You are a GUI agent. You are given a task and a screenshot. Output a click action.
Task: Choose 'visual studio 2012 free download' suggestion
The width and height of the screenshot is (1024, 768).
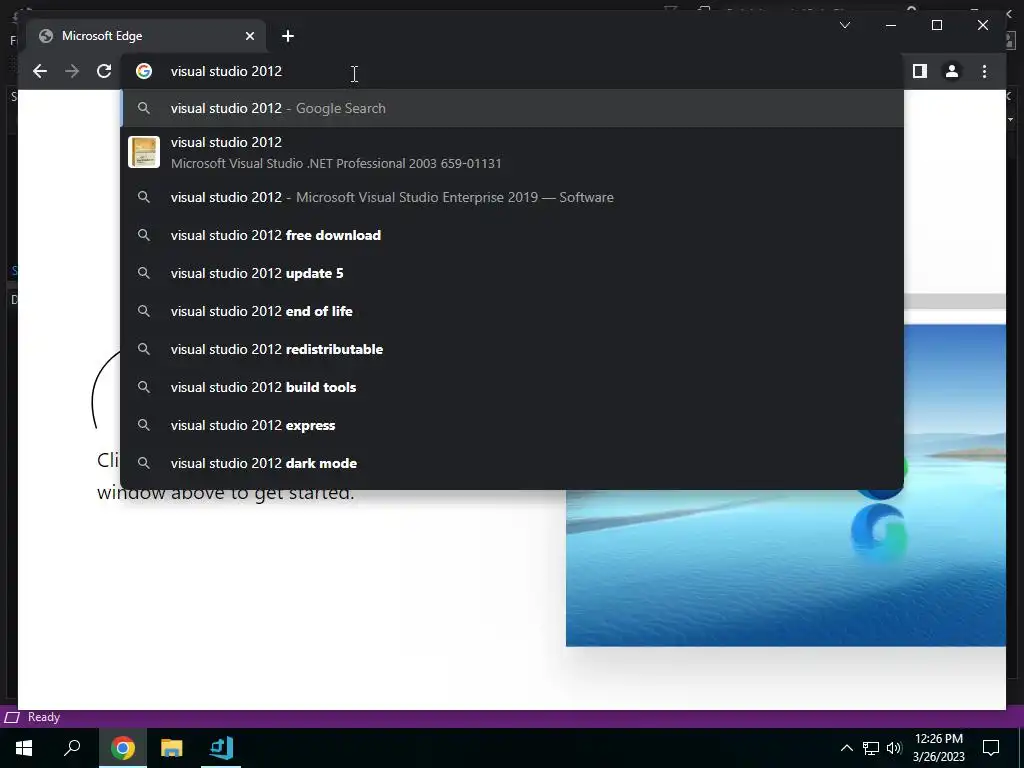513,235
